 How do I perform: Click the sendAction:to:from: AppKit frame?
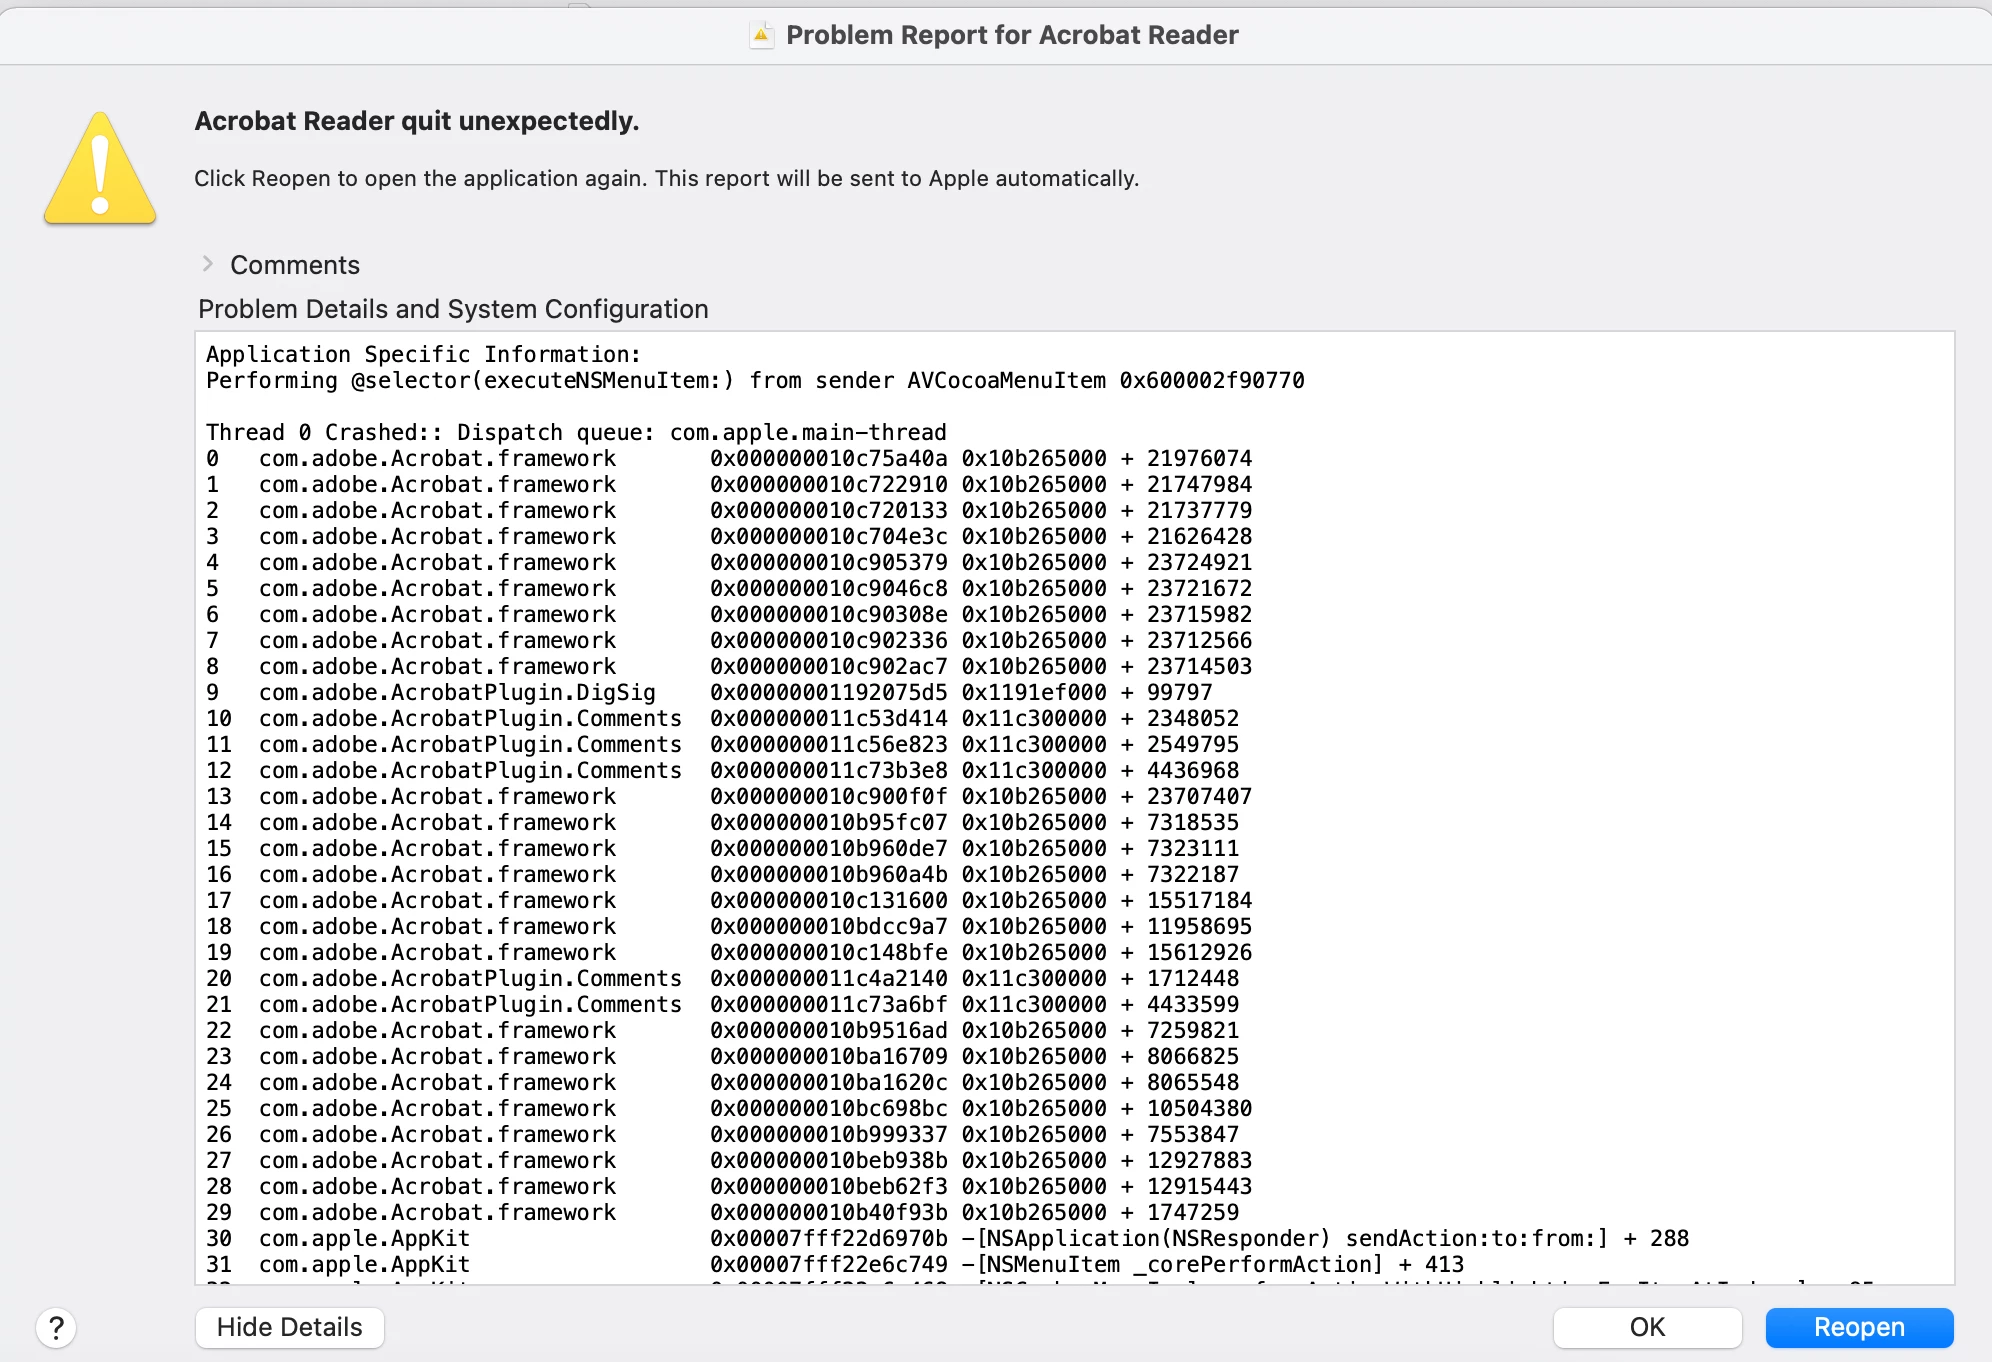click(947, 1238)
